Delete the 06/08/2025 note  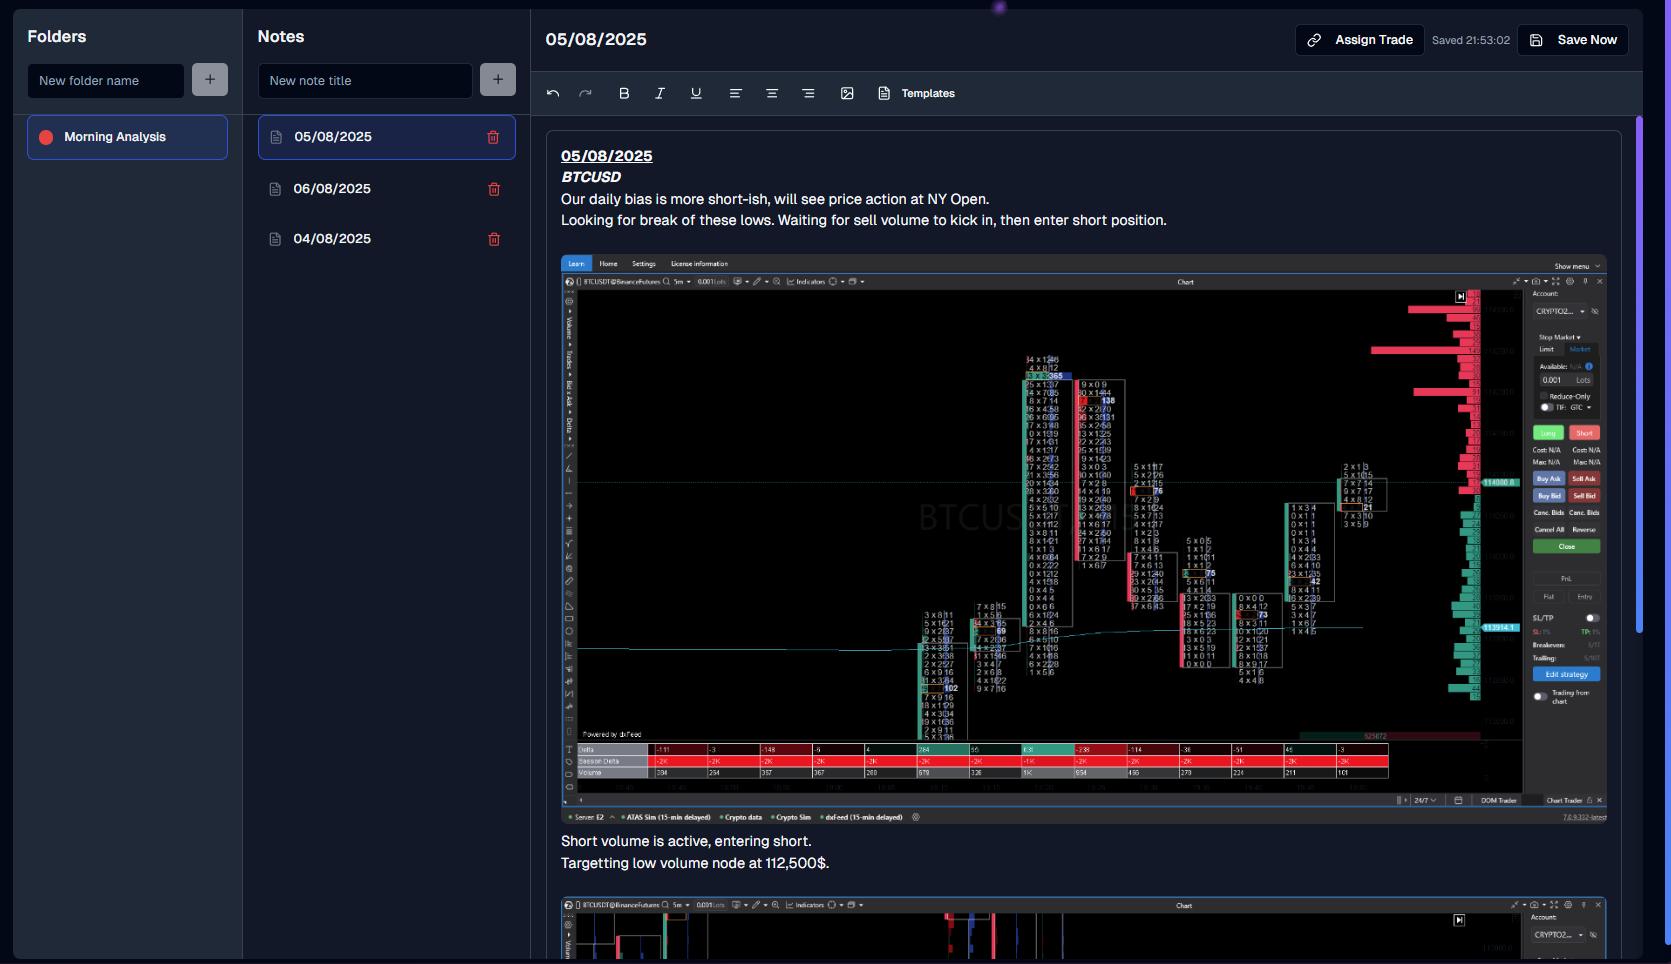pyautogui.click(x=494, y=189)
